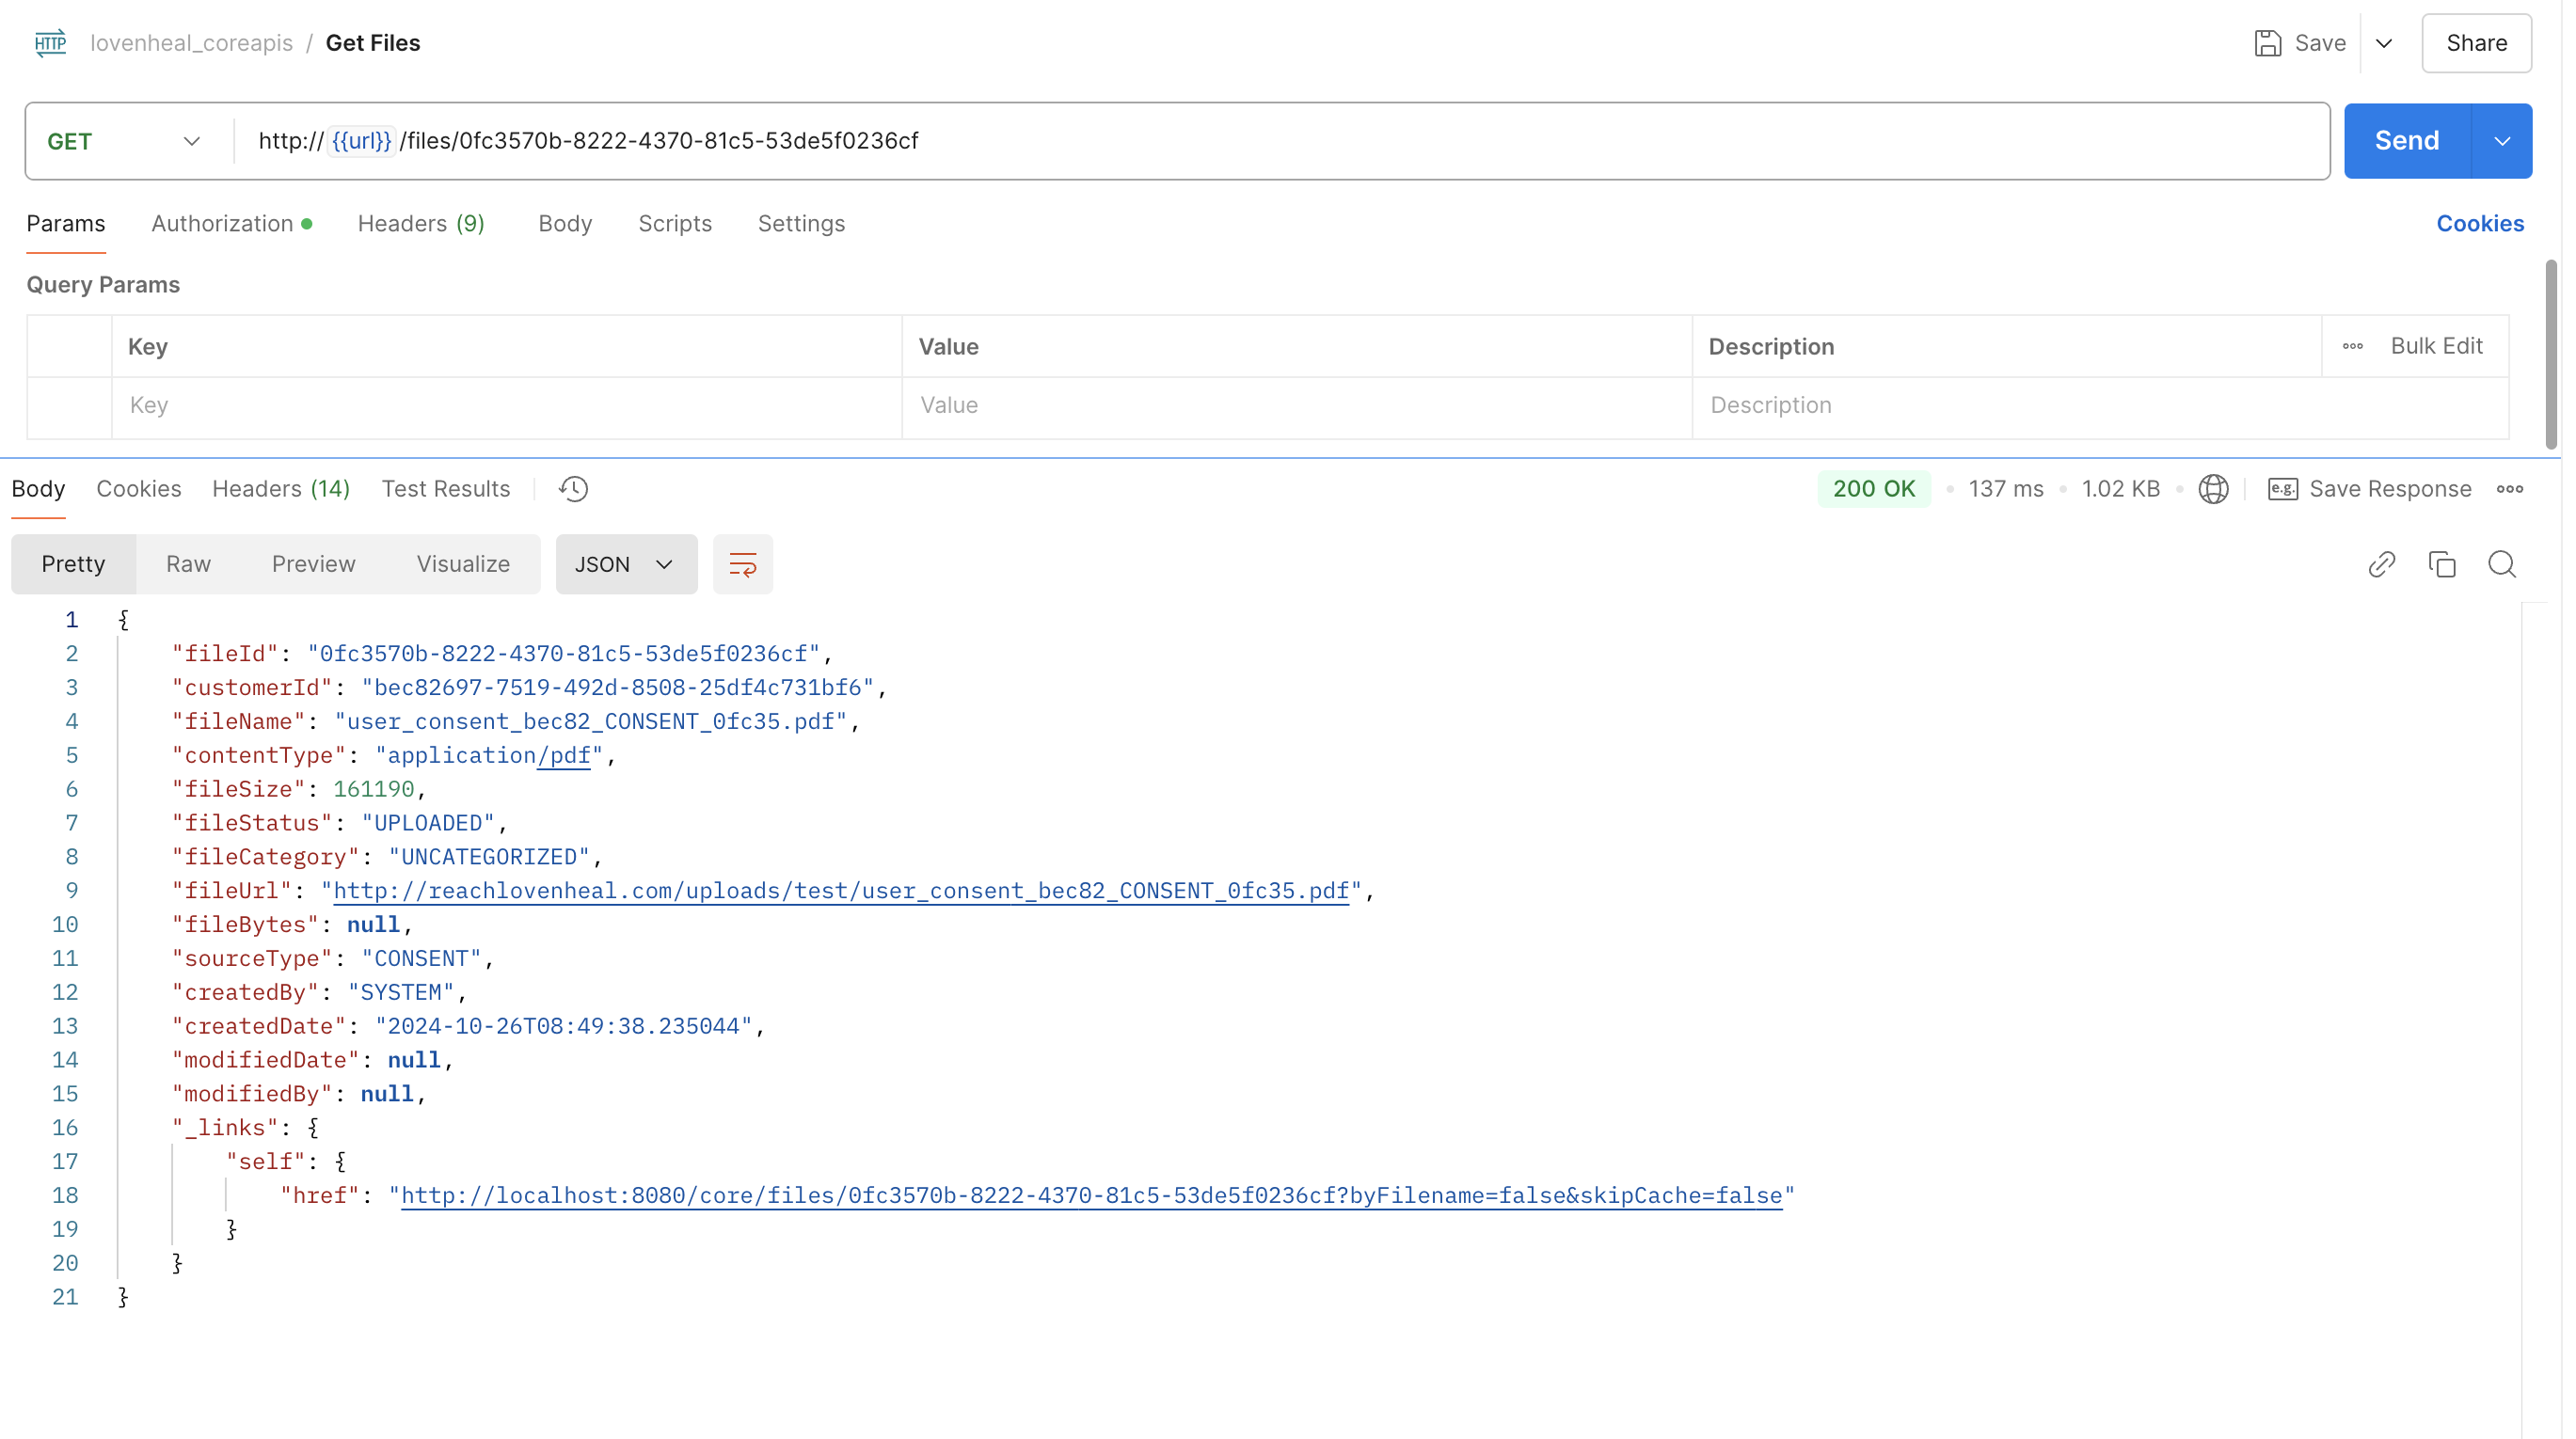Click the "_links" key on line 16
2576x1439 pixels.
pos(225,1128)
